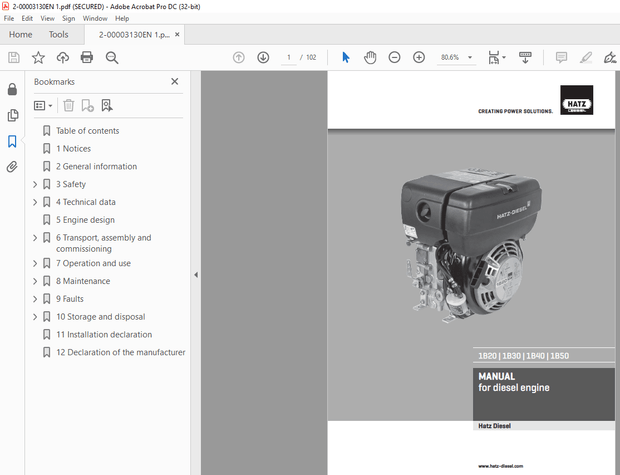Open the 11 Installation declaration bookmark
Viewport: 620px width, 475px height.
pyautogui.click(x=104, y=335)
